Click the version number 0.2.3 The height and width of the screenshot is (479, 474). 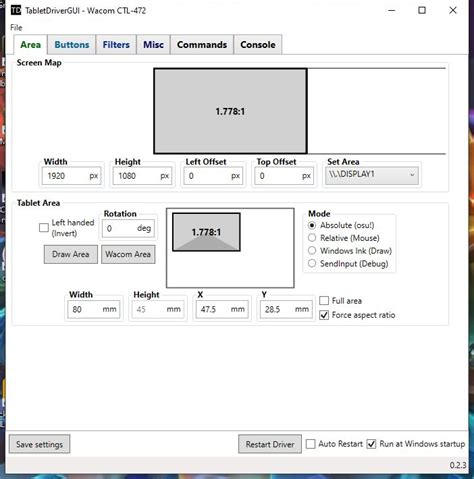tap(458, 465)
